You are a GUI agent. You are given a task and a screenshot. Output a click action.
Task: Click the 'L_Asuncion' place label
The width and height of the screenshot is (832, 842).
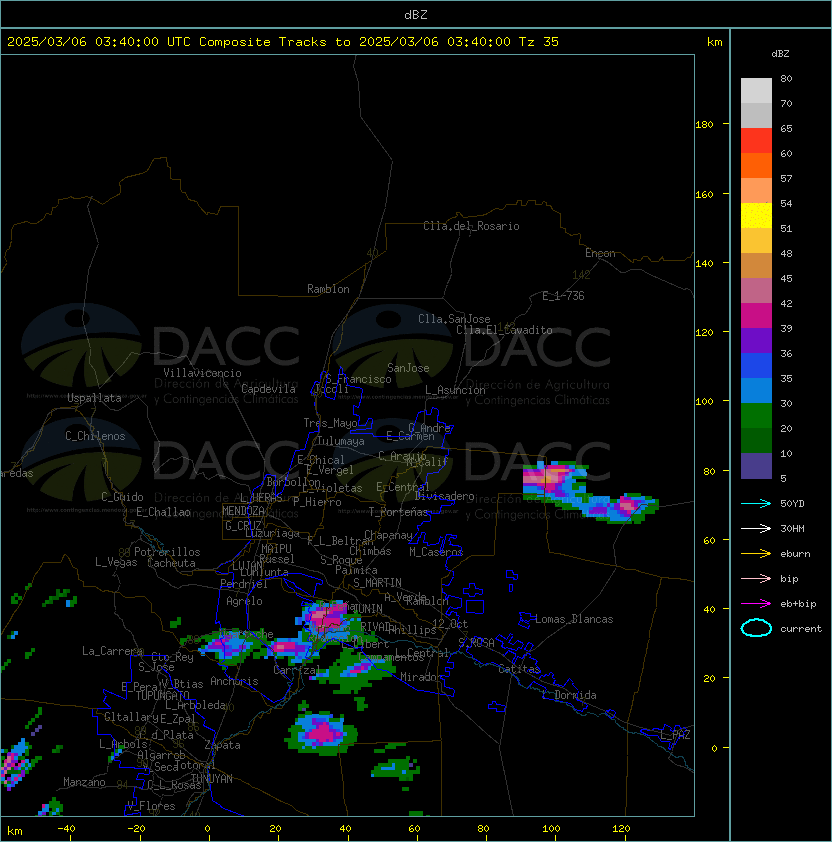point(455,390)
